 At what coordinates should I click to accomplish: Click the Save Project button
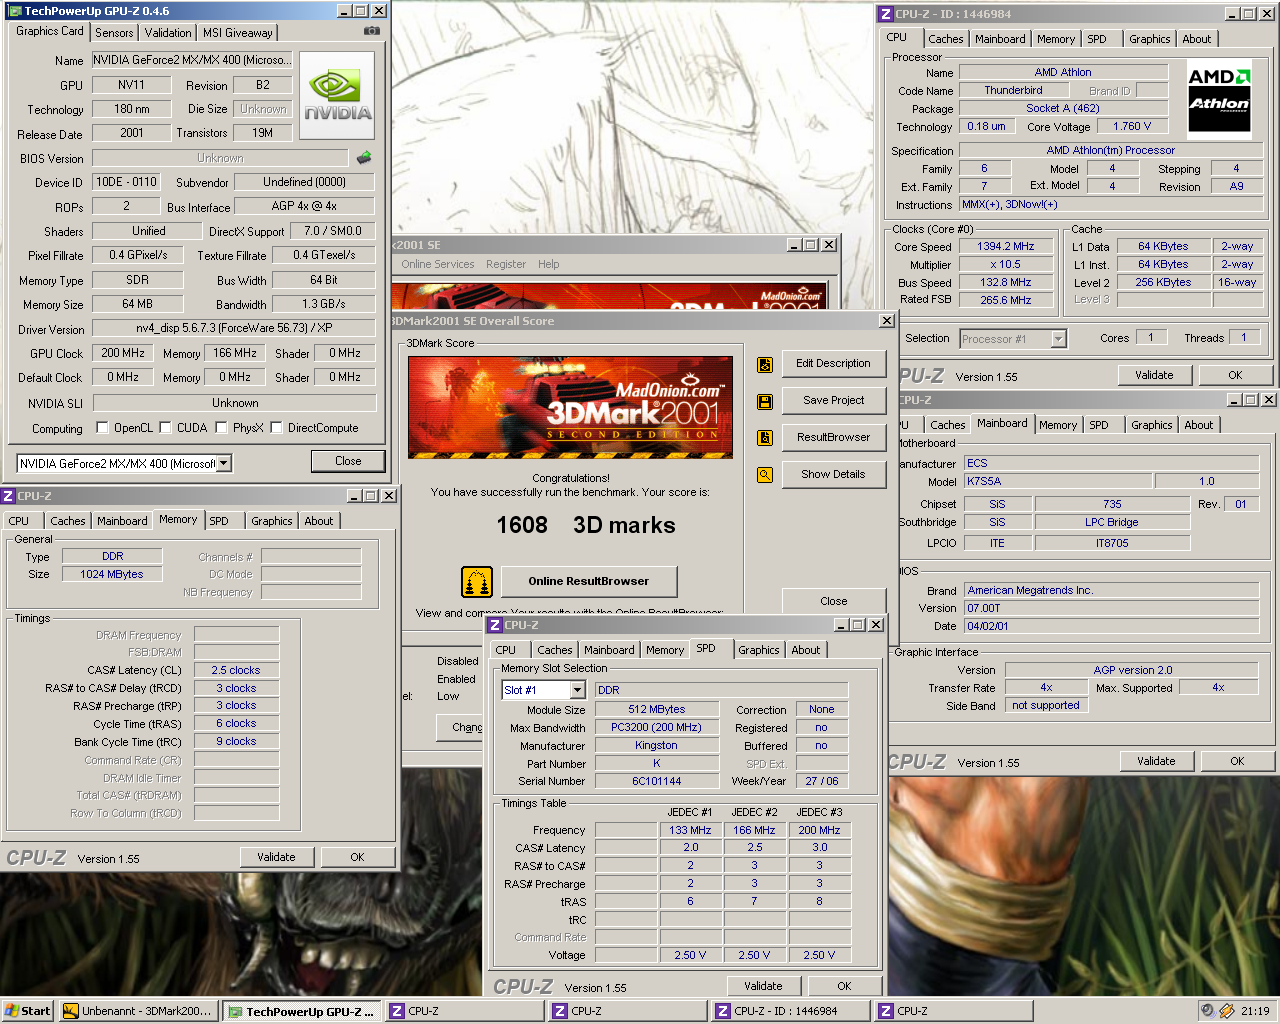pyautogui.click(x=833, y=400)
